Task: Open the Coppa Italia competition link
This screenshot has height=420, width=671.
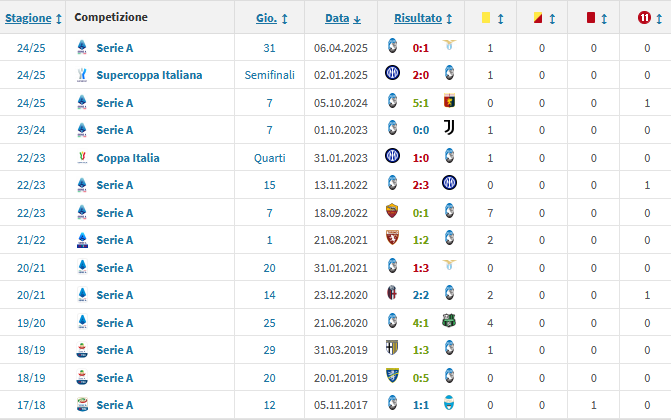Action: pos(128,157)
